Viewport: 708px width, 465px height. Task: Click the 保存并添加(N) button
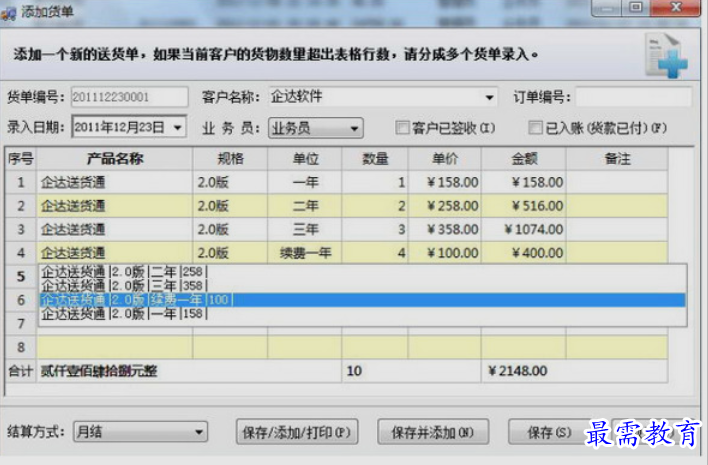coord(433,432)
